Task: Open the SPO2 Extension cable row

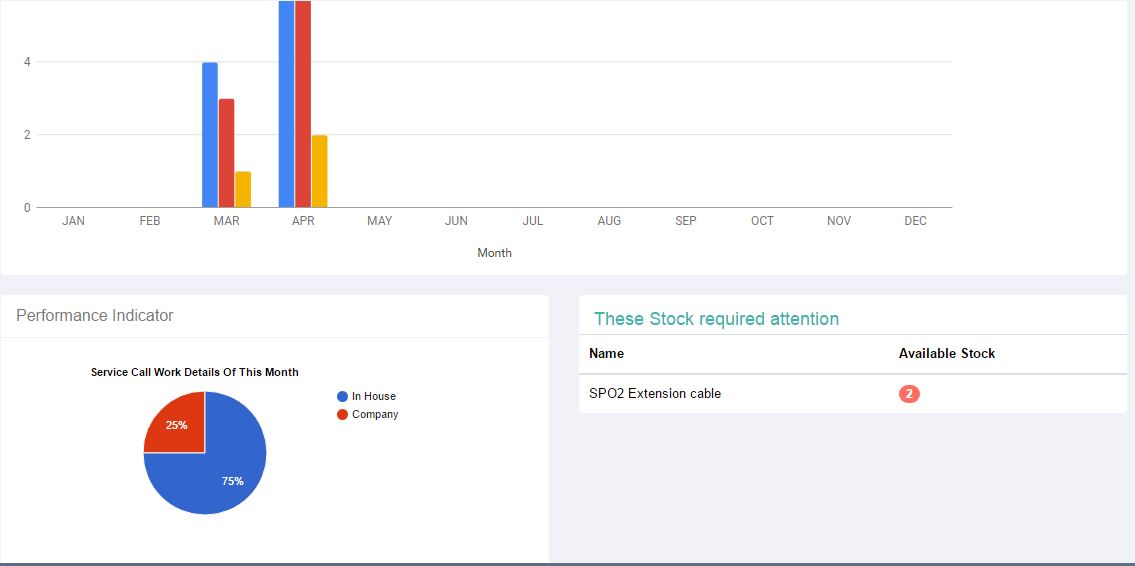Action: (853, 394)
